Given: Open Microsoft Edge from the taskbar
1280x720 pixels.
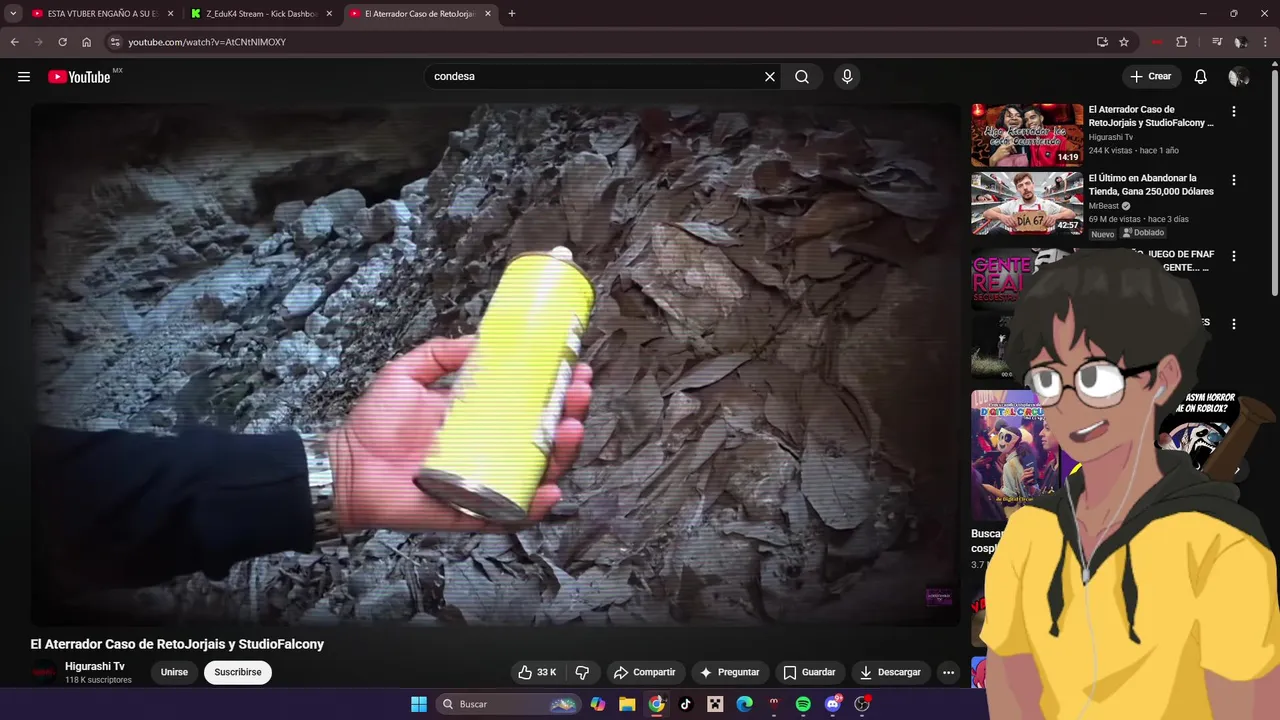Looking at the screenshot, I should pyautogui.click(x=745, y=704).
